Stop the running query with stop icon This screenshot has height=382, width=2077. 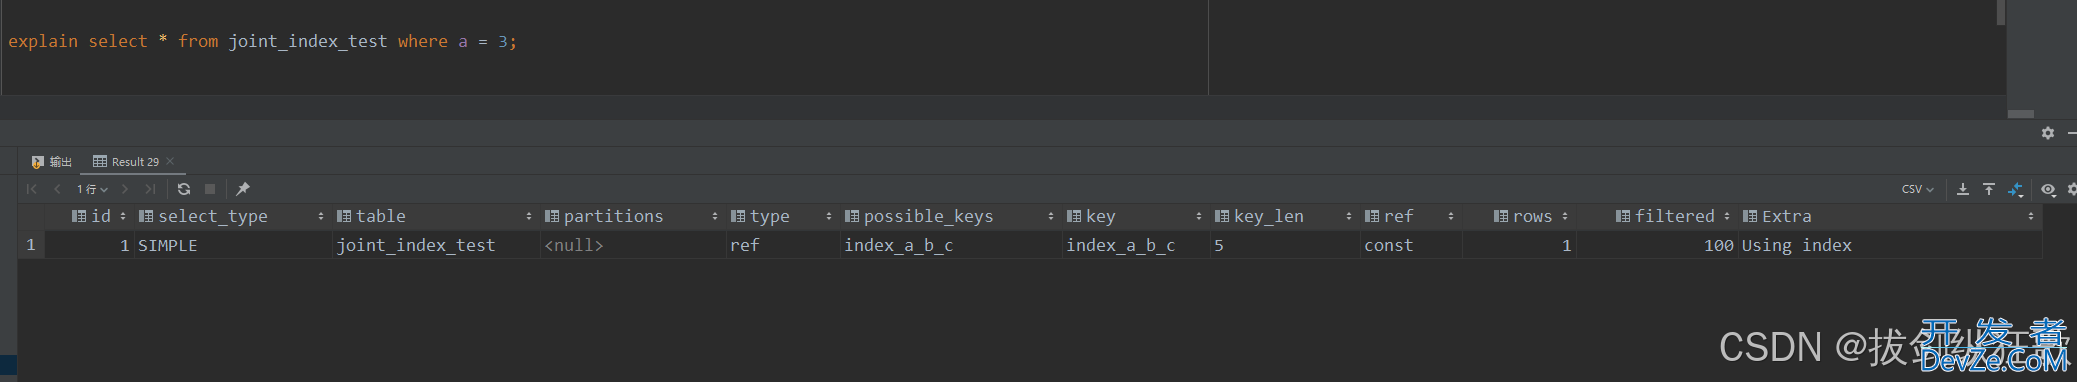(x=210, y=189)
